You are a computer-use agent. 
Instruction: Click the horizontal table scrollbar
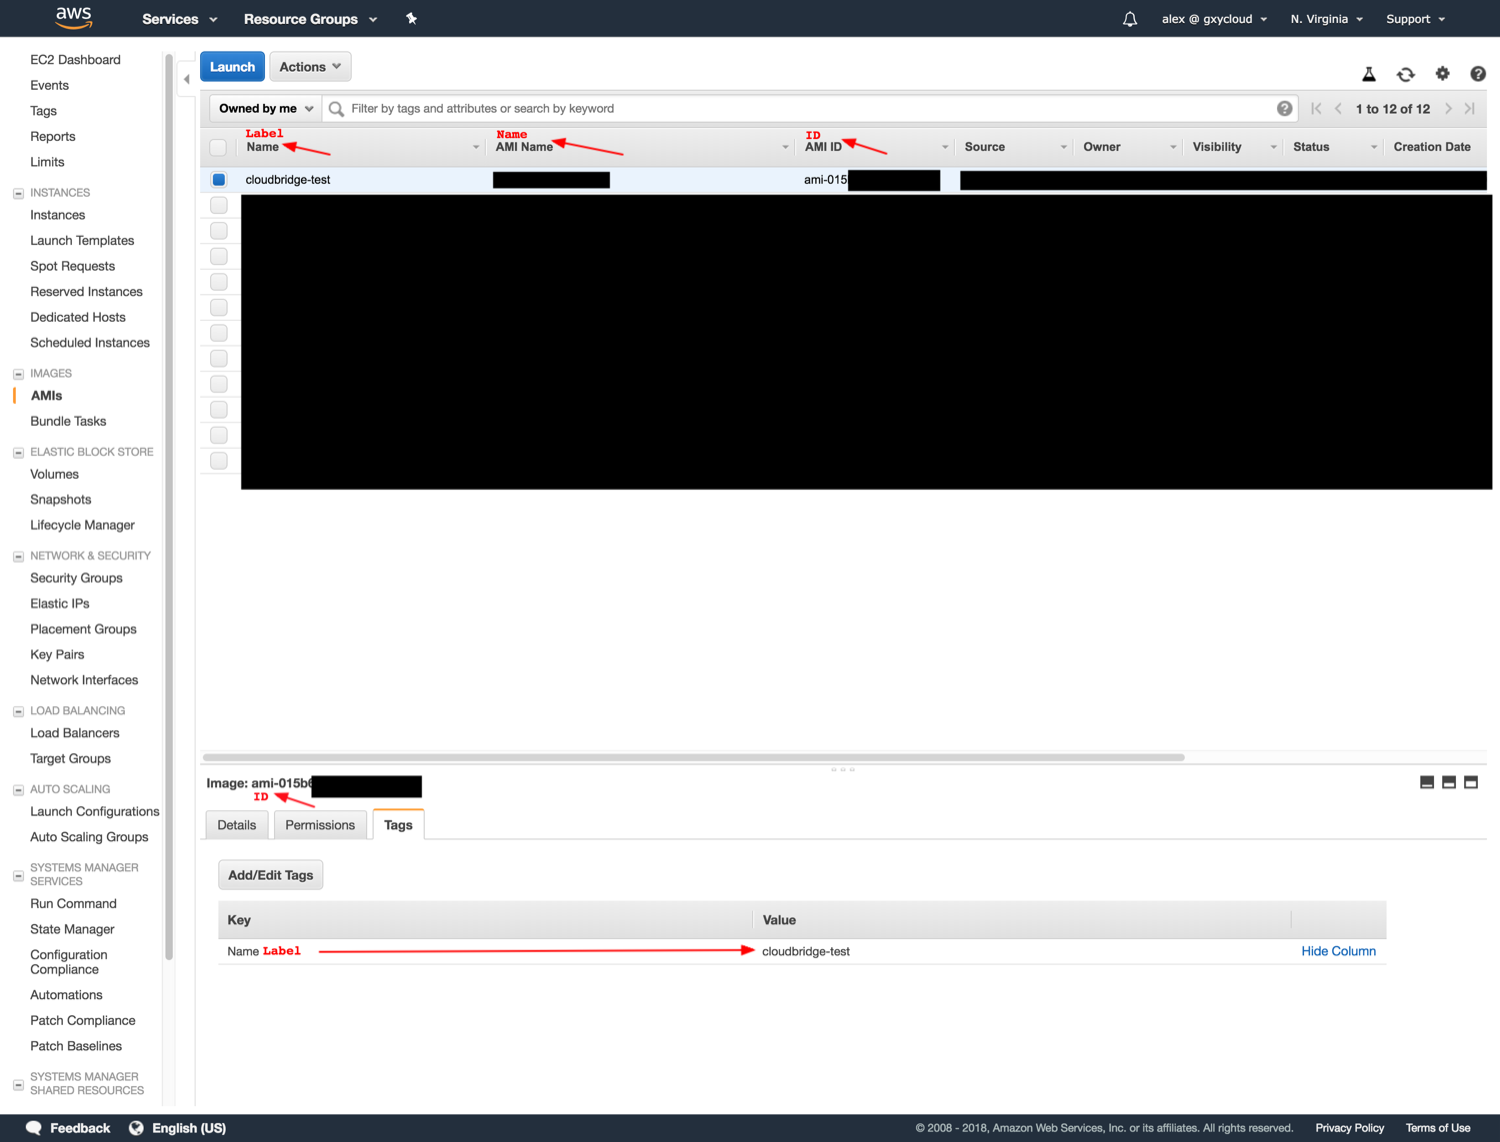(693, 757)
